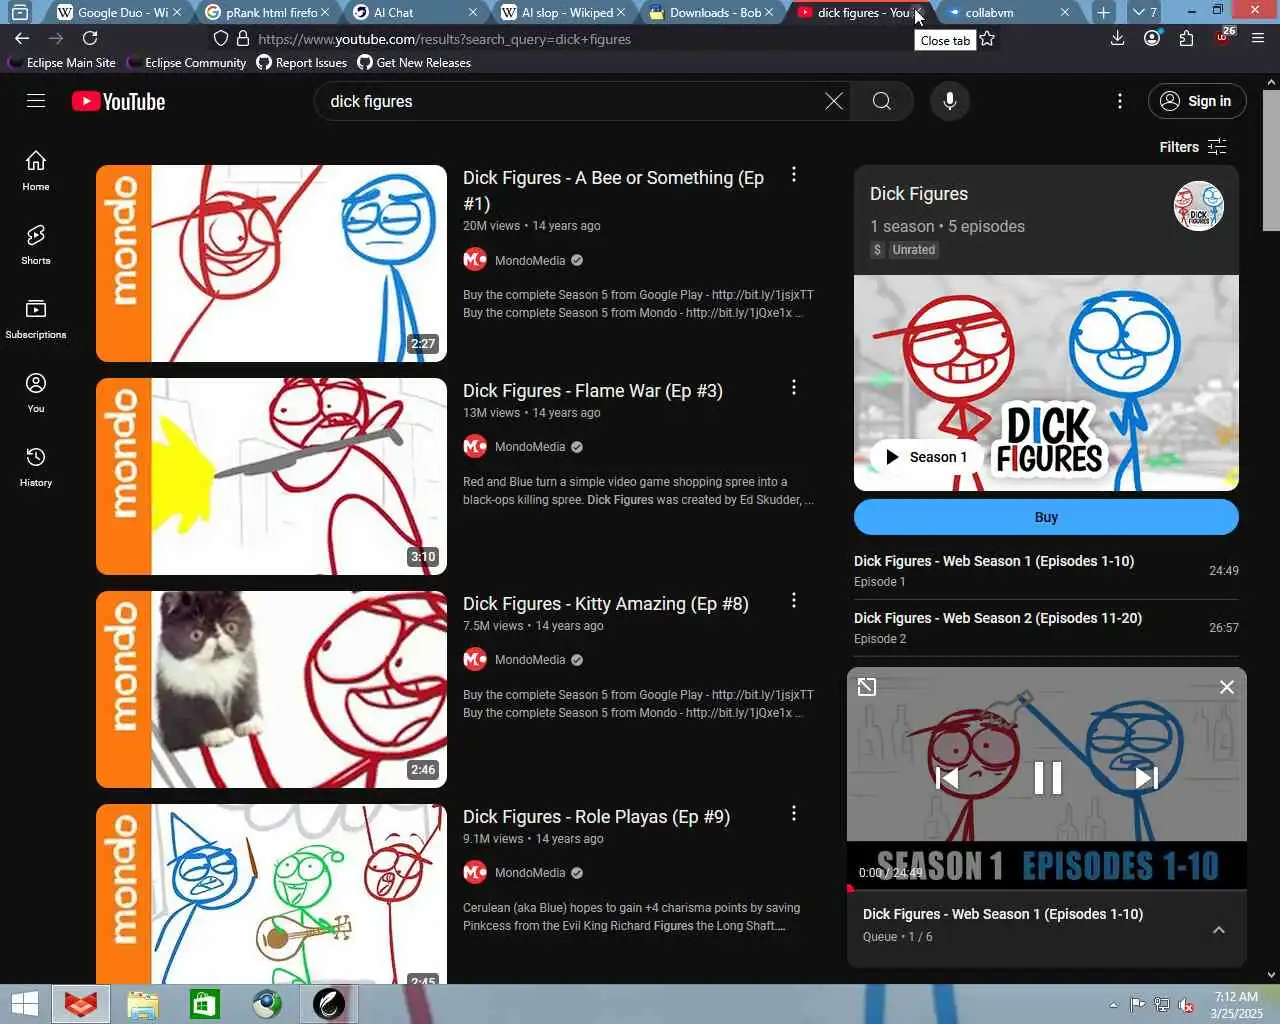The height and width of the screenshot is (1024, 1280).
Task: Bookmark this page with star icon
Action: coord(987,39)
